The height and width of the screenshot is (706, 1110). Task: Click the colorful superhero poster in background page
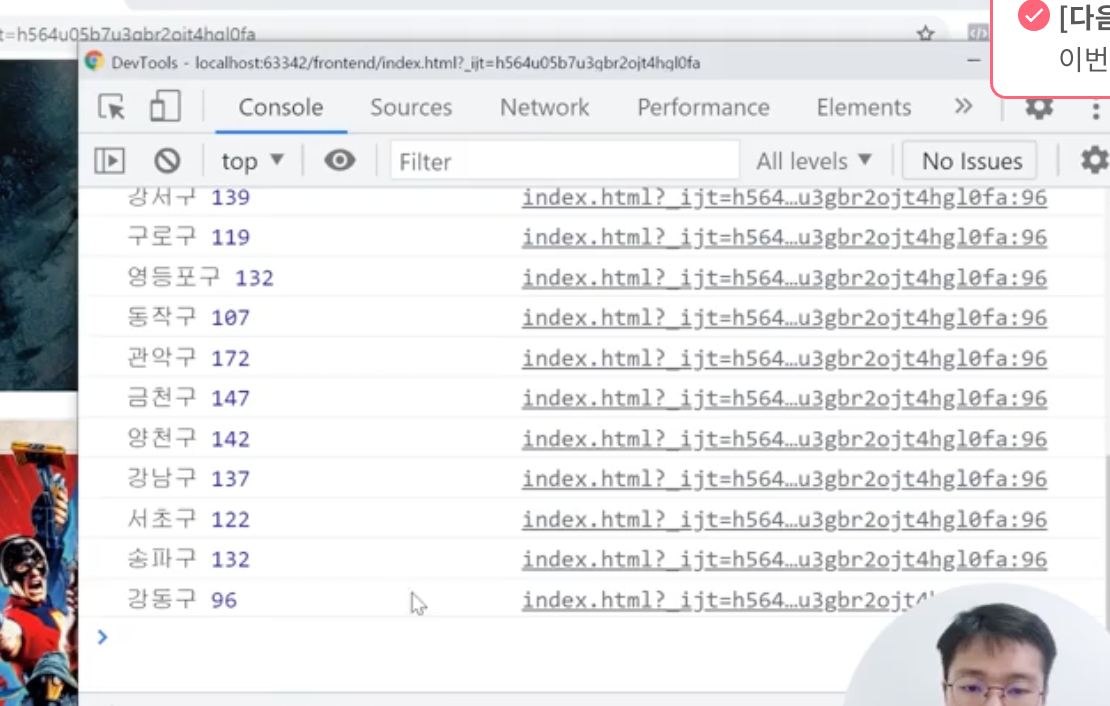(39, 563)
